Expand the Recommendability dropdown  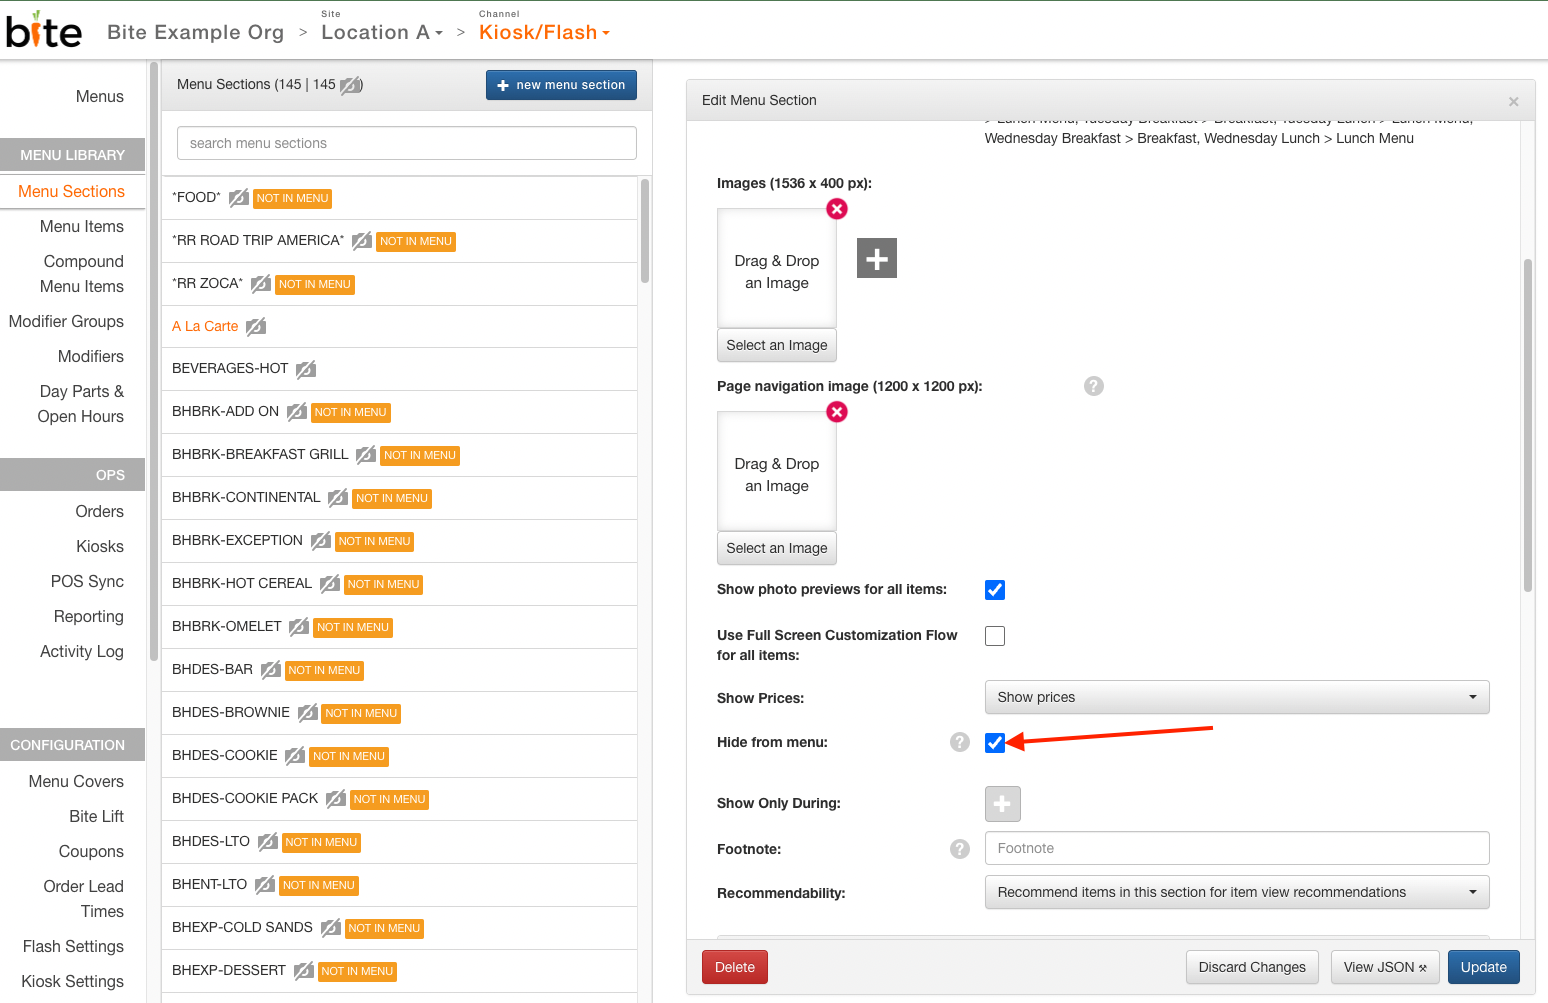(1236, 892)
